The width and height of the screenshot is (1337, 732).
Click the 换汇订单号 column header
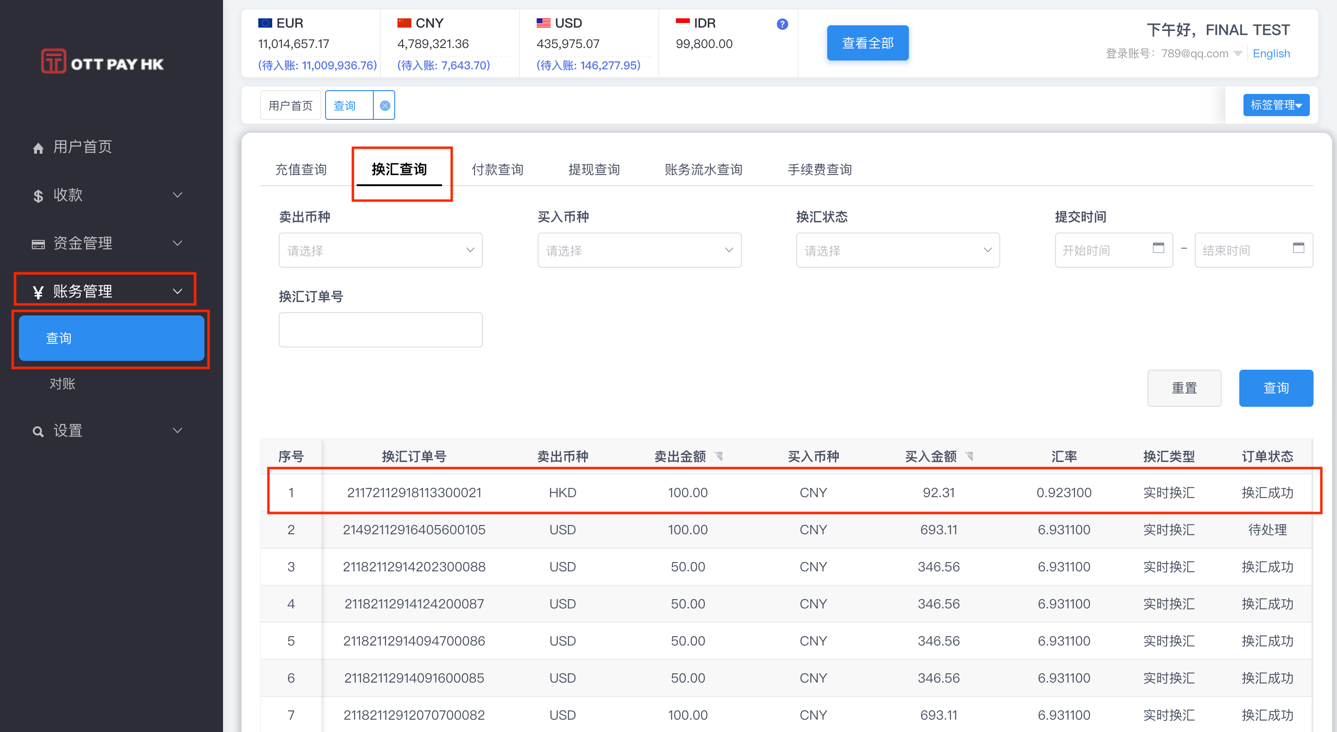pos(414,457)
